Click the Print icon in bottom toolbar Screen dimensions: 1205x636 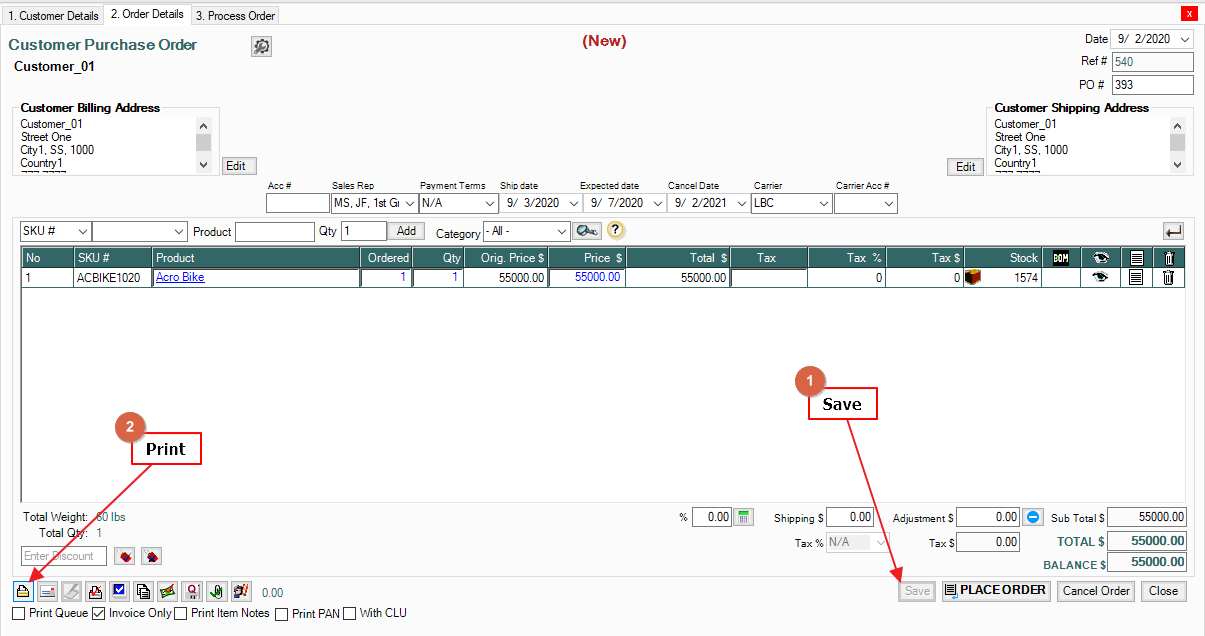click(x=23, y=591)
